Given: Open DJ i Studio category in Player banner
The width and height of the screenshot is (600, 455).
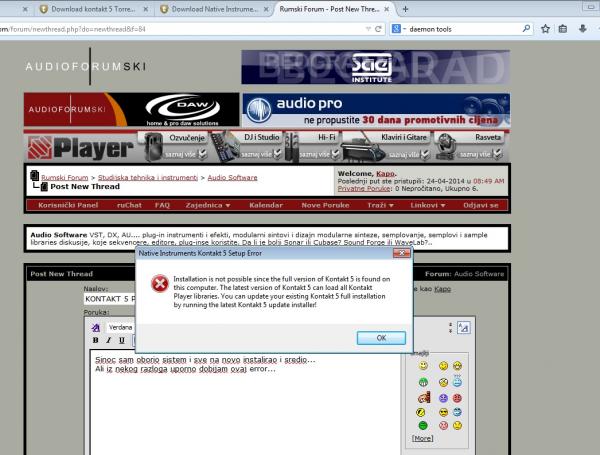Looking at the screenshot, I should coord(249,146).
